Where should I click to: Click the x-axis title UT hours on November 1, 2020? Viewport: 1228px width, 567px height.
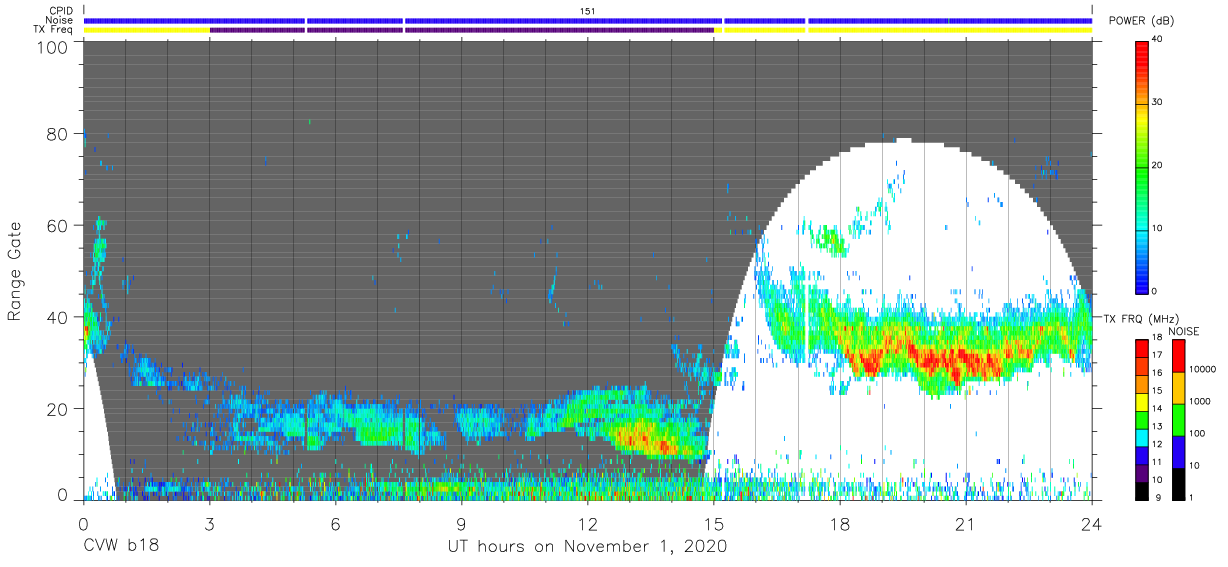coord(587,547)
